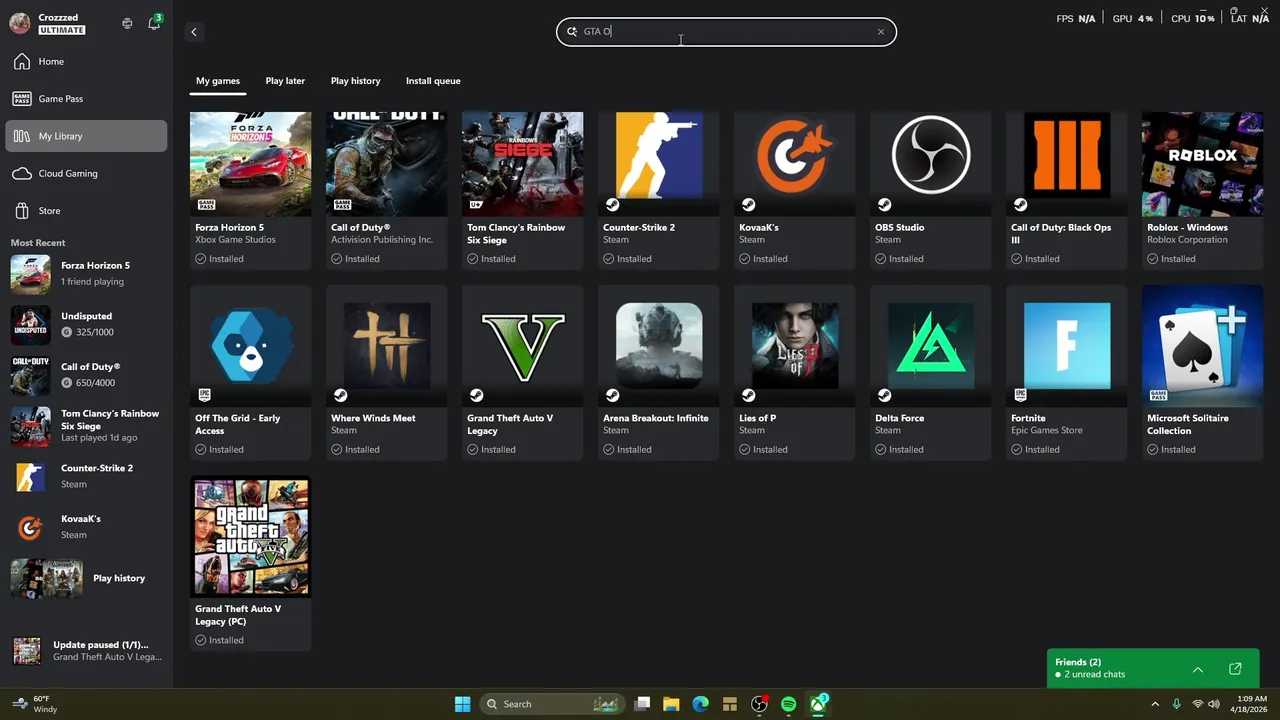Open Grand Theft Auto V Legacy Steam tile

522,372
